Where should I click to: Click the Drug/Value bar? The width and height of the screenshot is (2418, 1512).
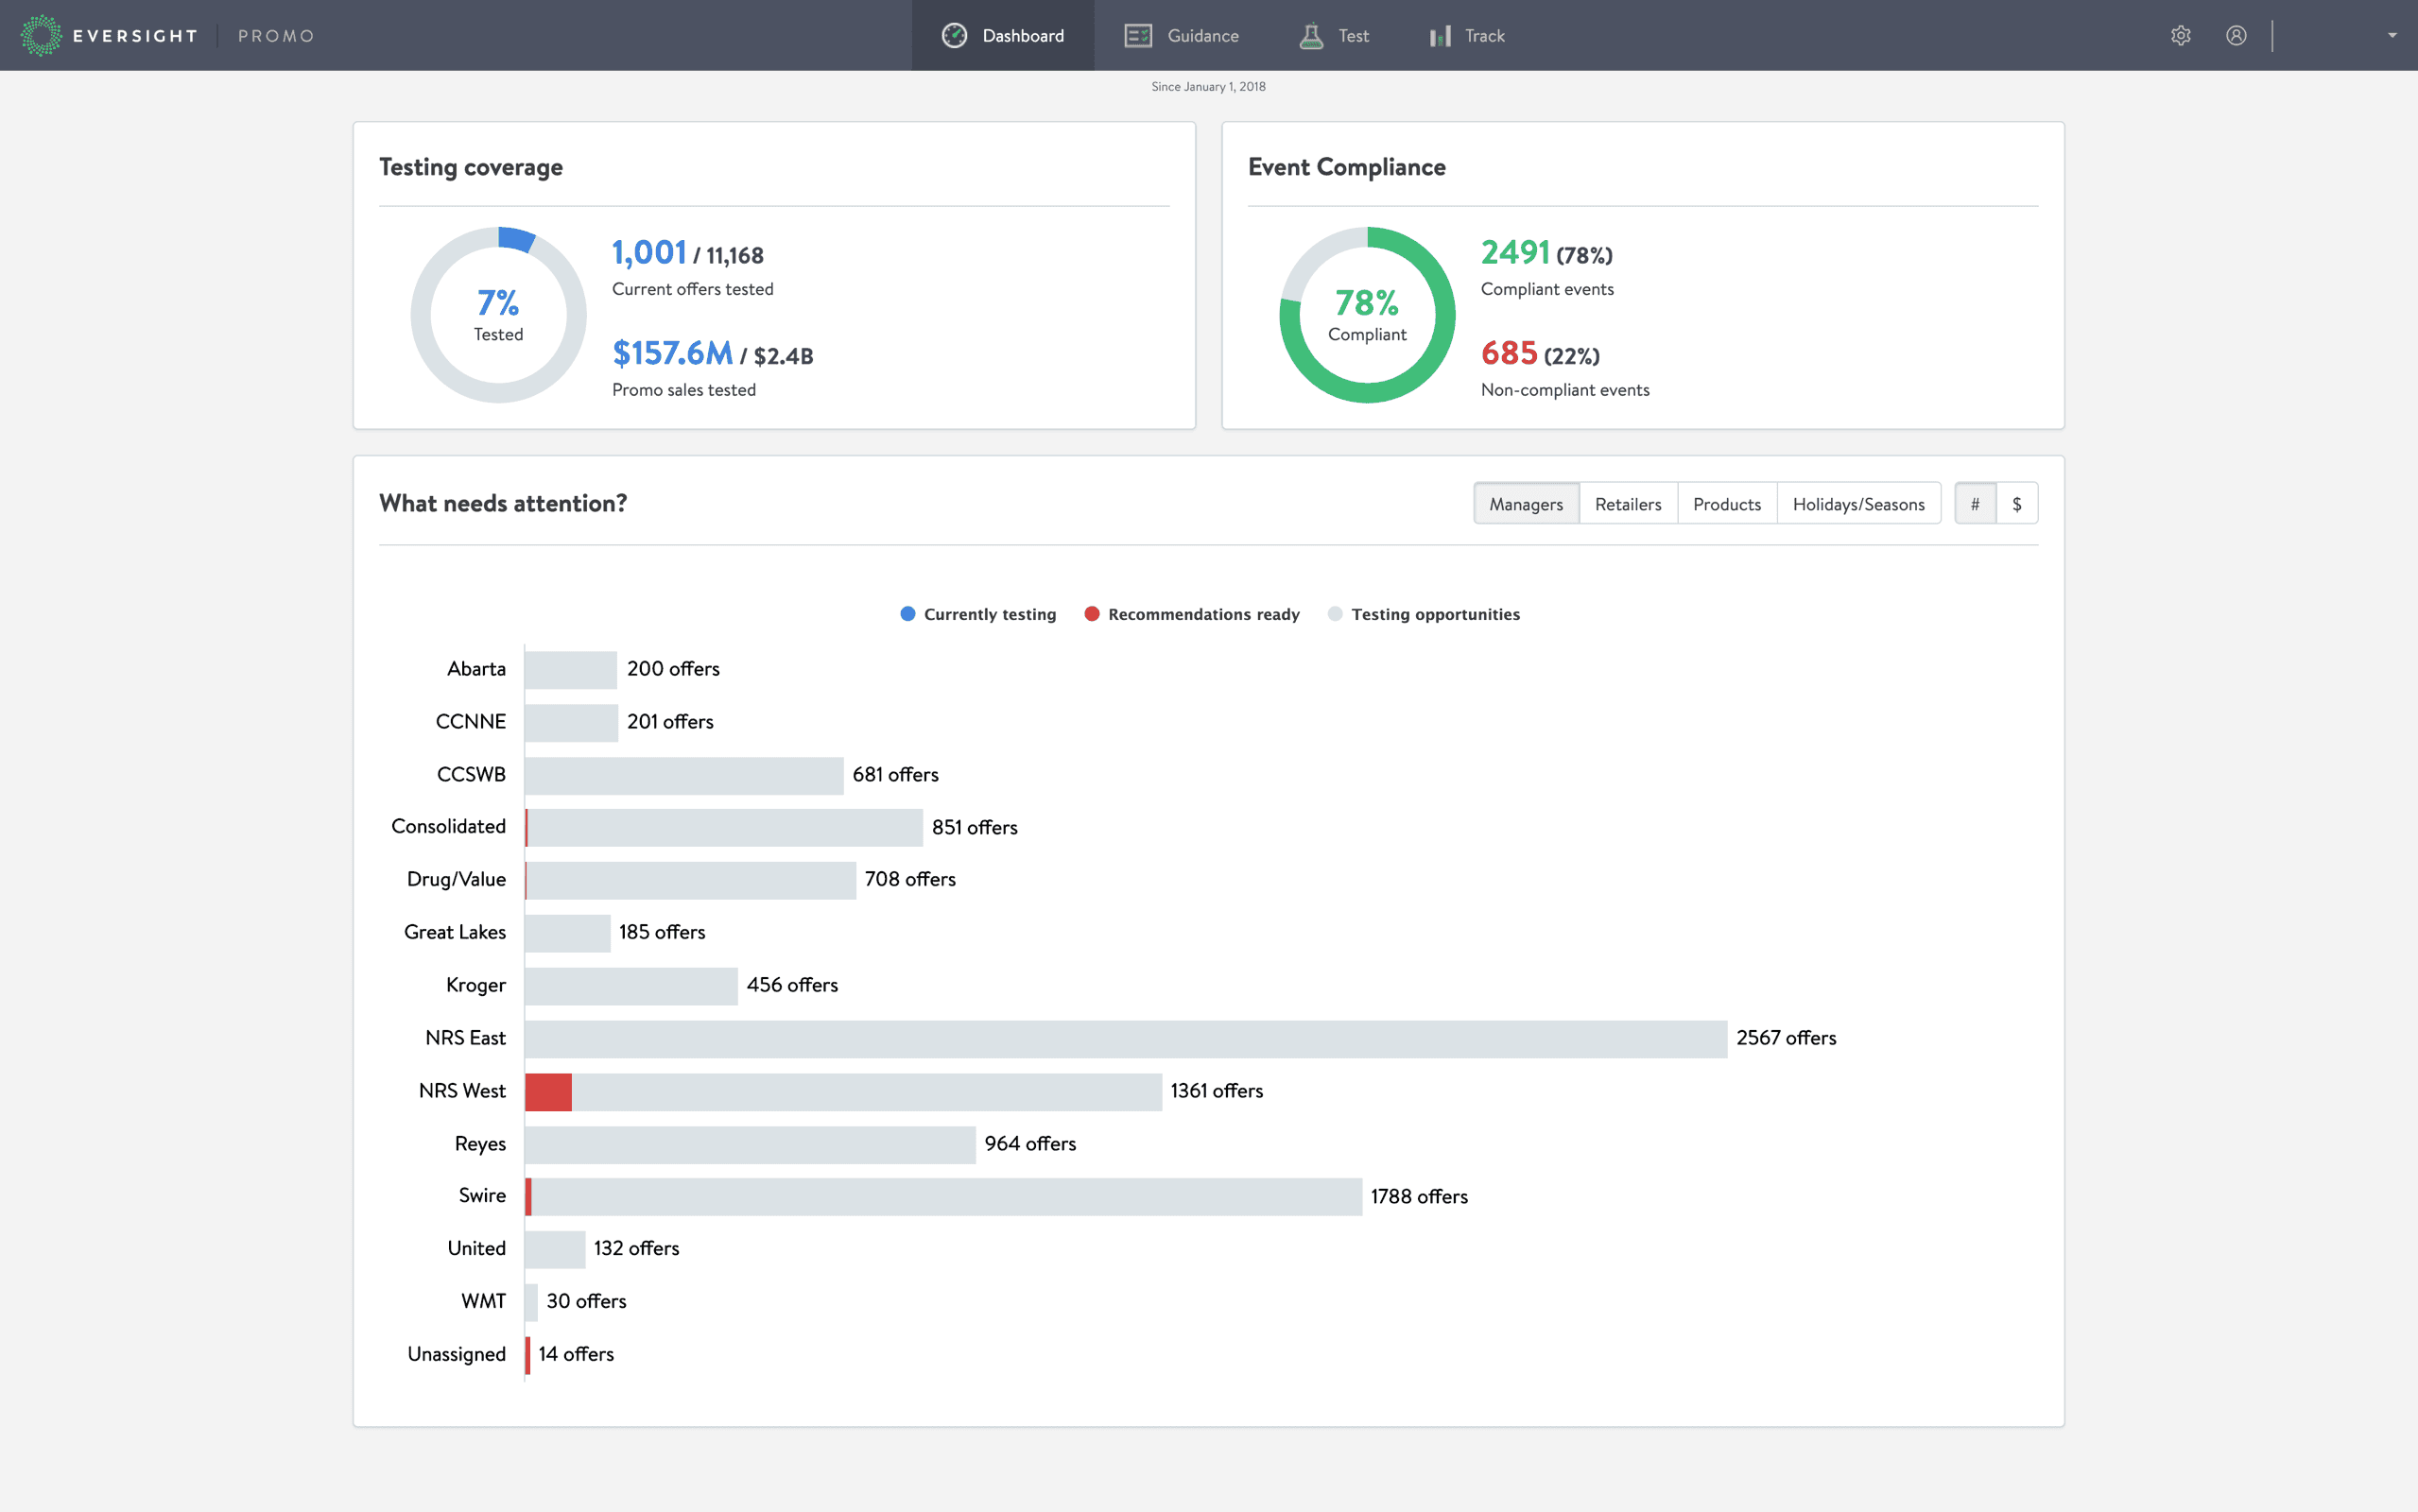(x=690, y=880)
